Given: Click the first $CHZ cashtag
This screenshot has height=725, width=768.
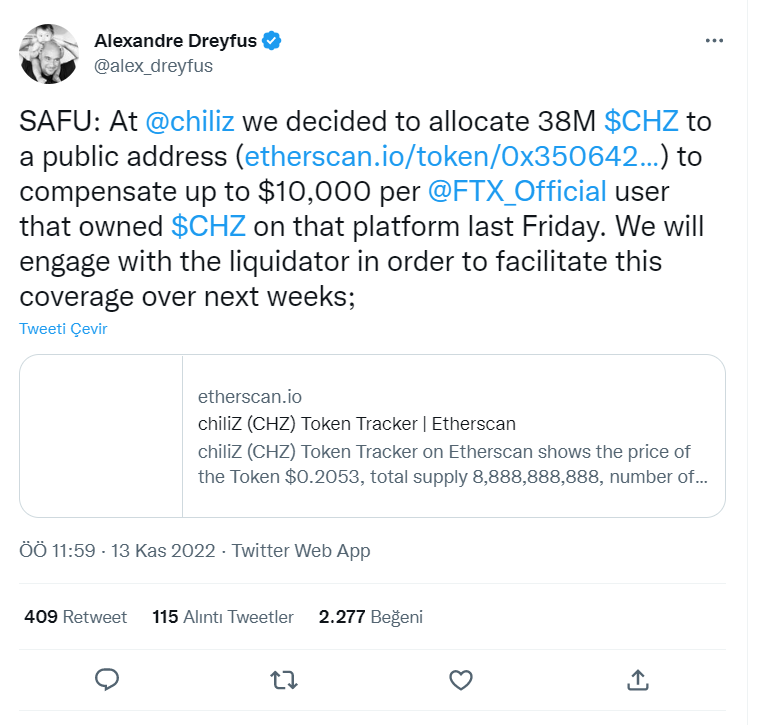Looking at the screenshot, I should pos(641,121).
